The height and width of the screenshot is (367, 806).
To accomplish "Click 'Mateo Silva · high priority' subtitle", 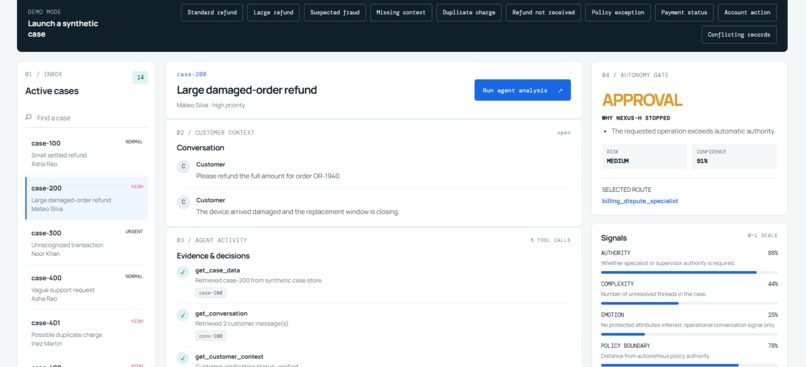I will [x=211, y=105].
